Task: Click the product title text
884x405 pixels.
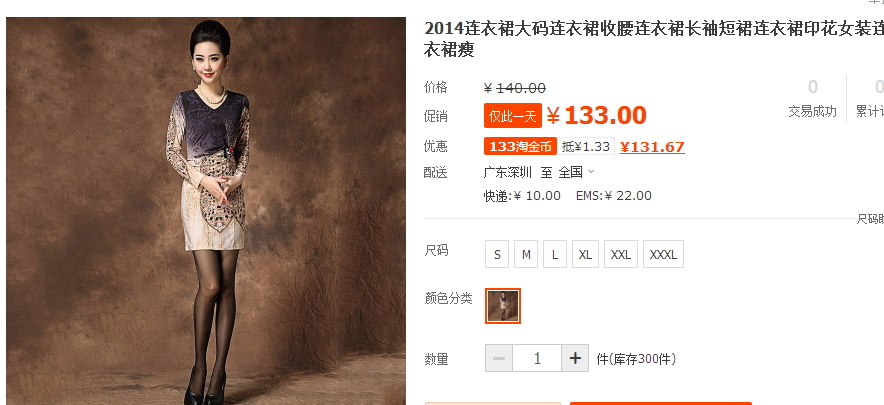Action: tap(653, 38)
